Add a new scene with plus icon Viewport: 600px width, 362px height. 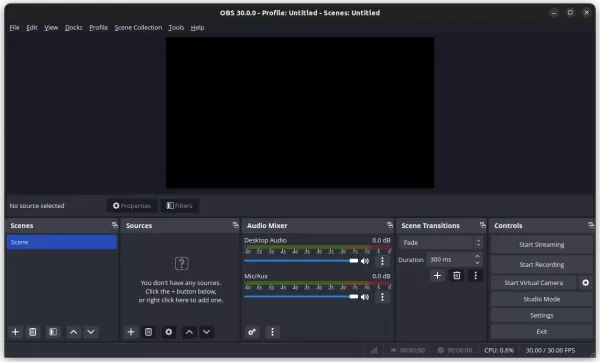tap(15, 332)
